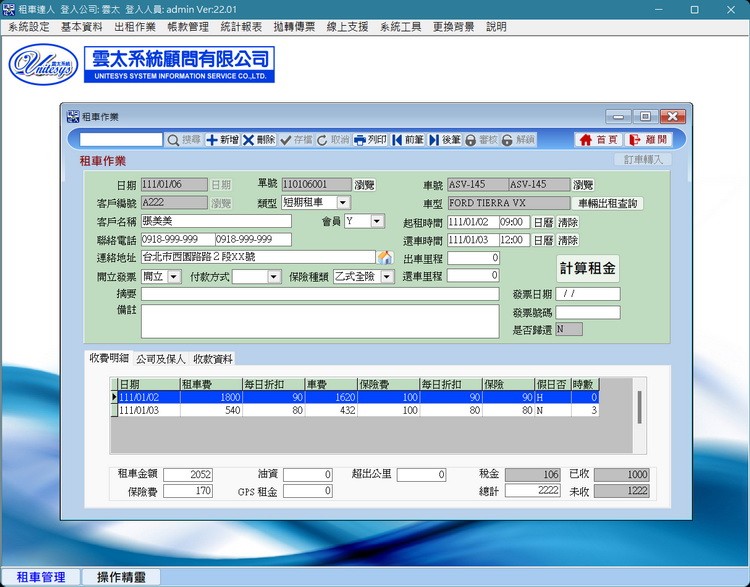Click the 車輛出租查詢 button
This screenshot has height=587, width=750.
click(x=608, y=203)
